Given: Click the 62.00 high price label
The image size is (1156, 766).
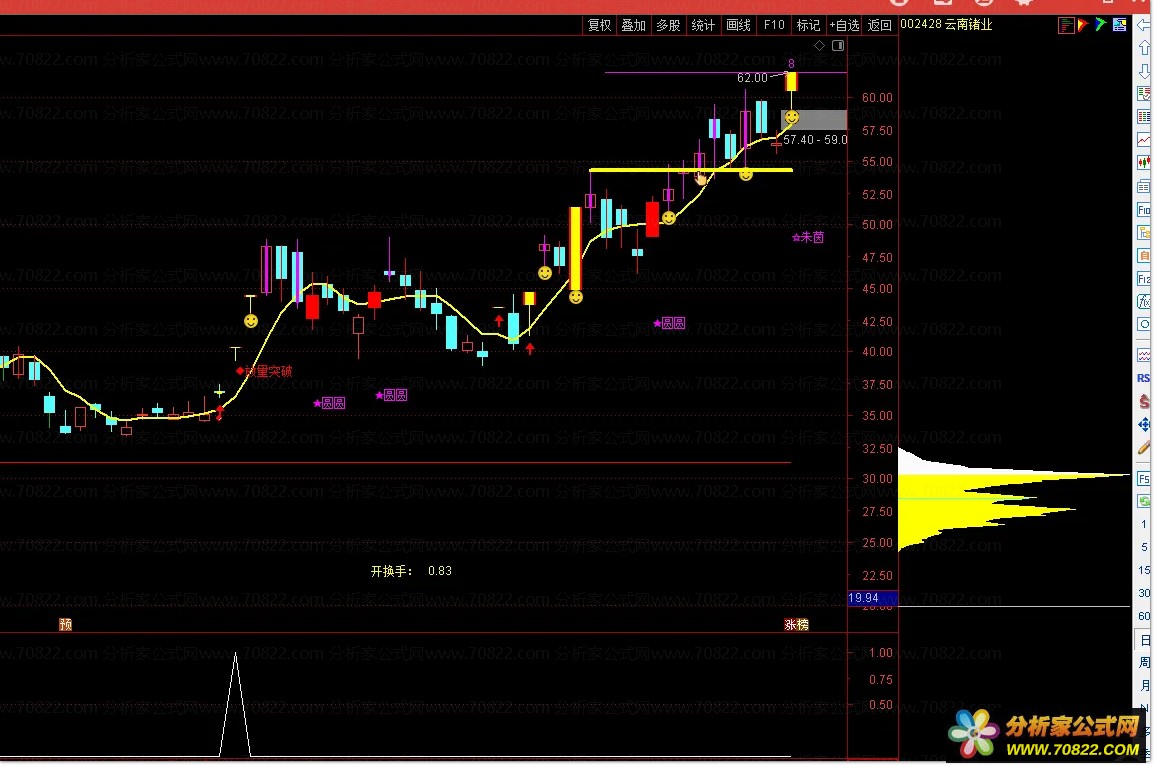Looking at the screenshot, I should (x=752, y=77).
